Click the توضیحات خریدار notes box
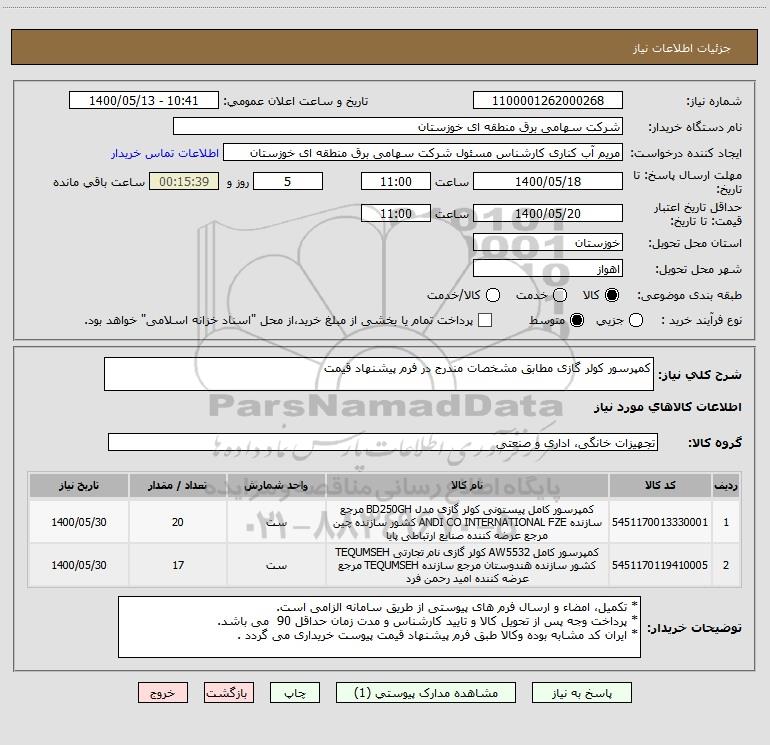The width and height of the screenshot is (770, 745). pos(379,627)
